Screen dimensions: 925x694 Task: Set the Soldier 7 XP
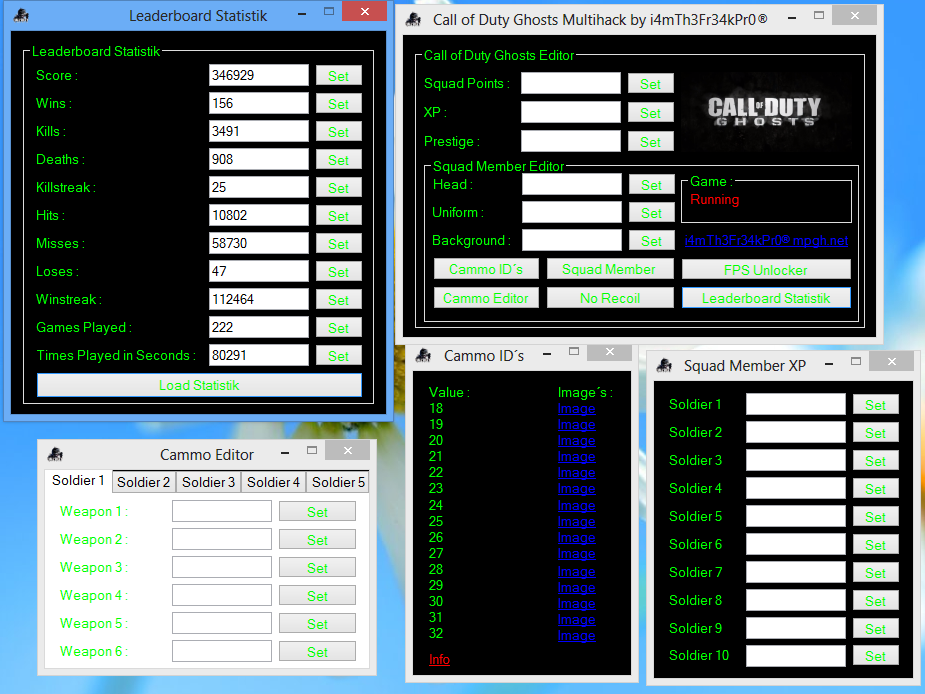pyautogui.click(x=876, y=573)
